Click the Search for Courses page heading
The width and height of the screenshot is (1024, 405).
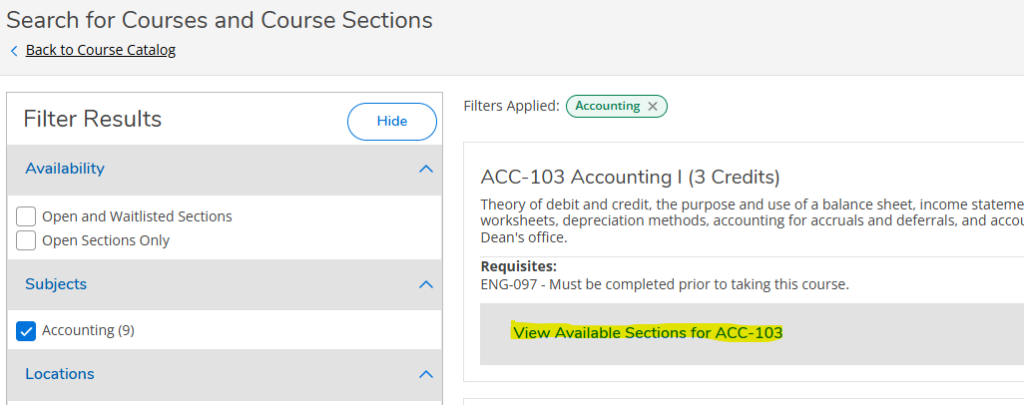coord(220,19)
